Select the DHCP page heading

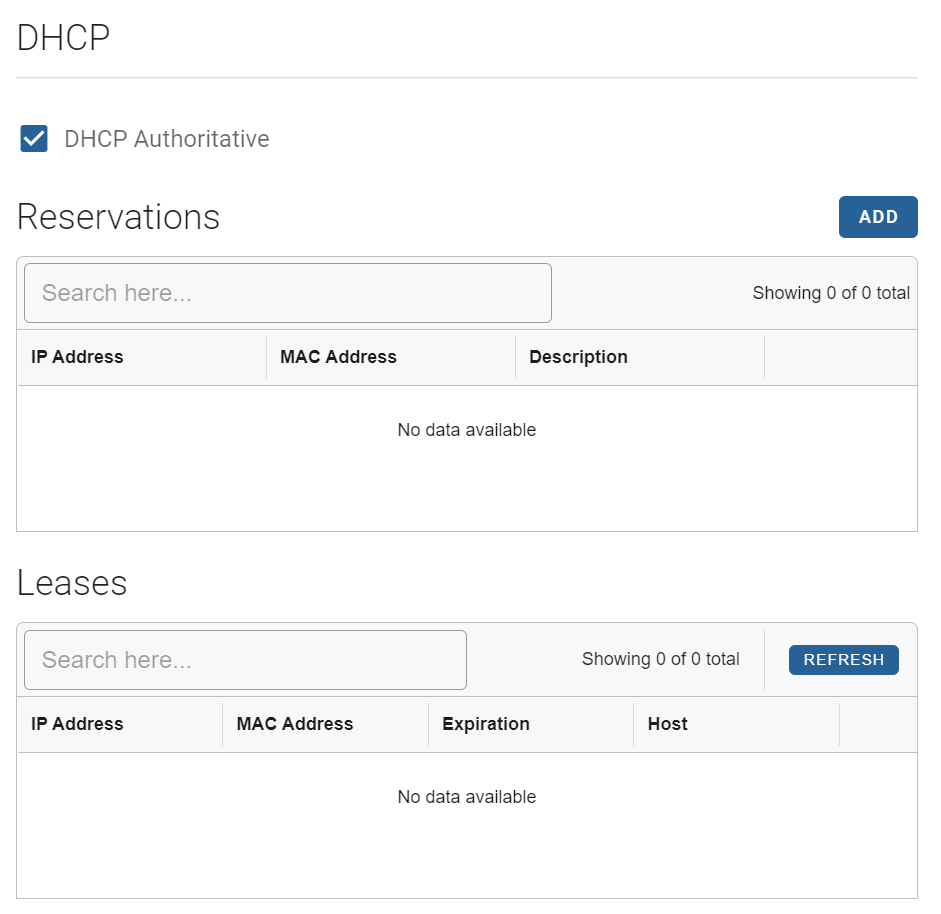click(x=61, y=37)
